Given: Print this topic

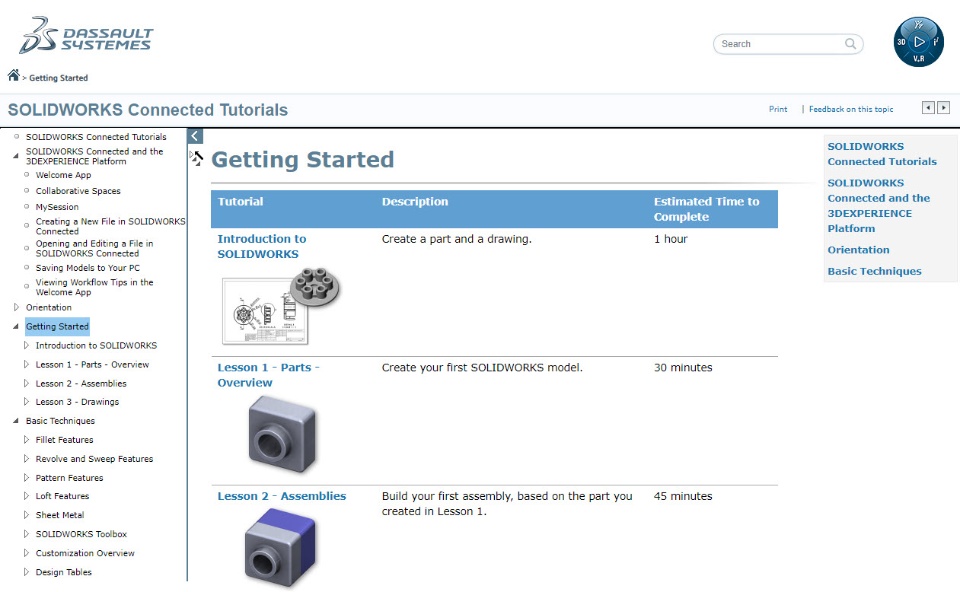Looking at the screenshot, I should (x=778, y=109).
